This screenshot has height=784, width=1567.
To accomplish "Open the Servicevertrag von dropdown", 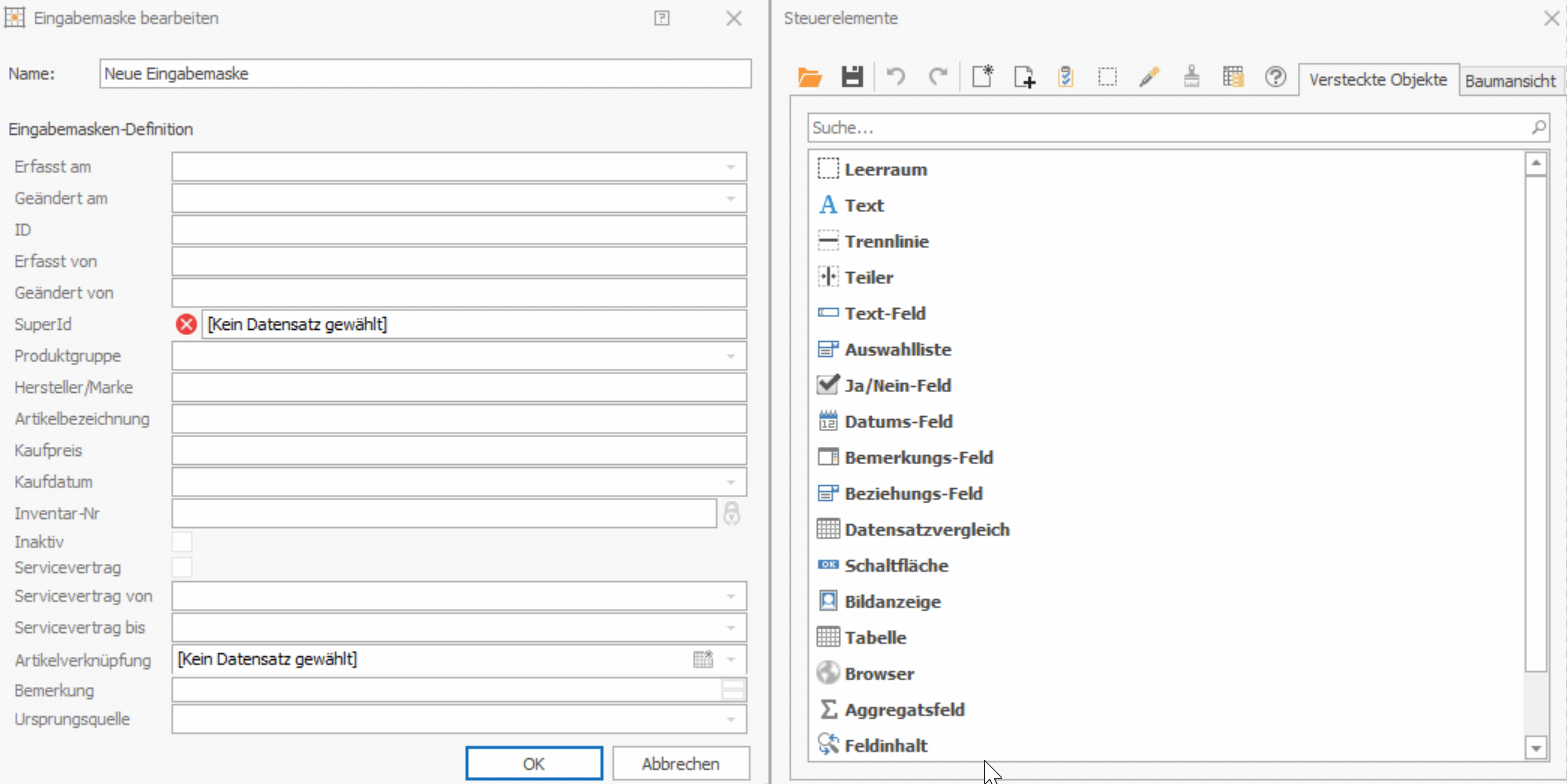I will [x=731, y=596].
